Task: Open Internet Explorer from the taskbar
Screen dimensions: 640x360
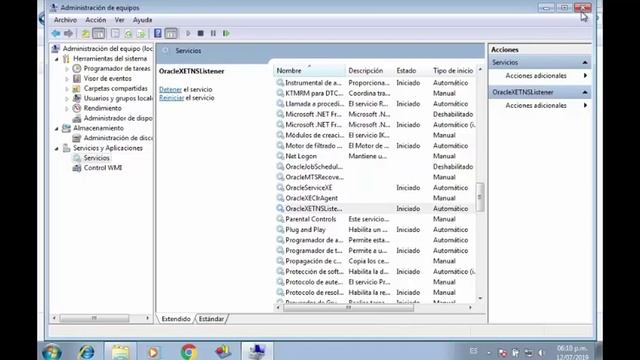Action: click(86, 352)
